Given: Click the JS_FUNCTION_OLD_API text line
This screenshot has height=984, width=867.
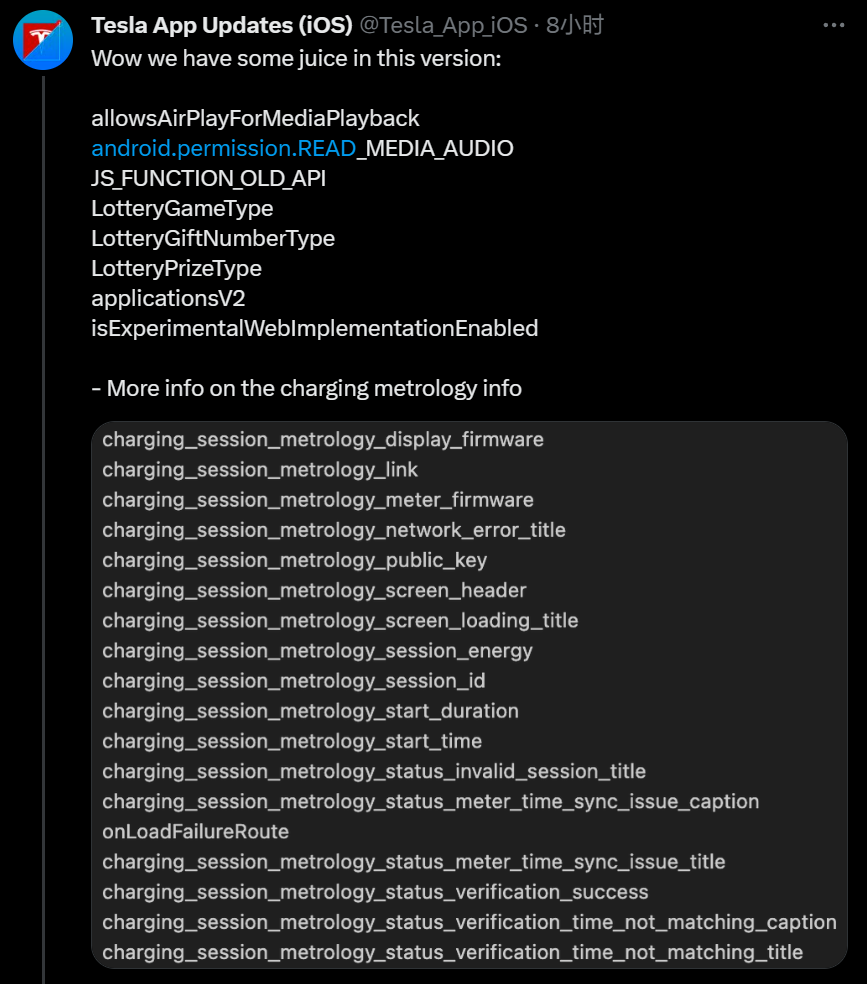Looking at the screenshot, I should coord(208,179).
